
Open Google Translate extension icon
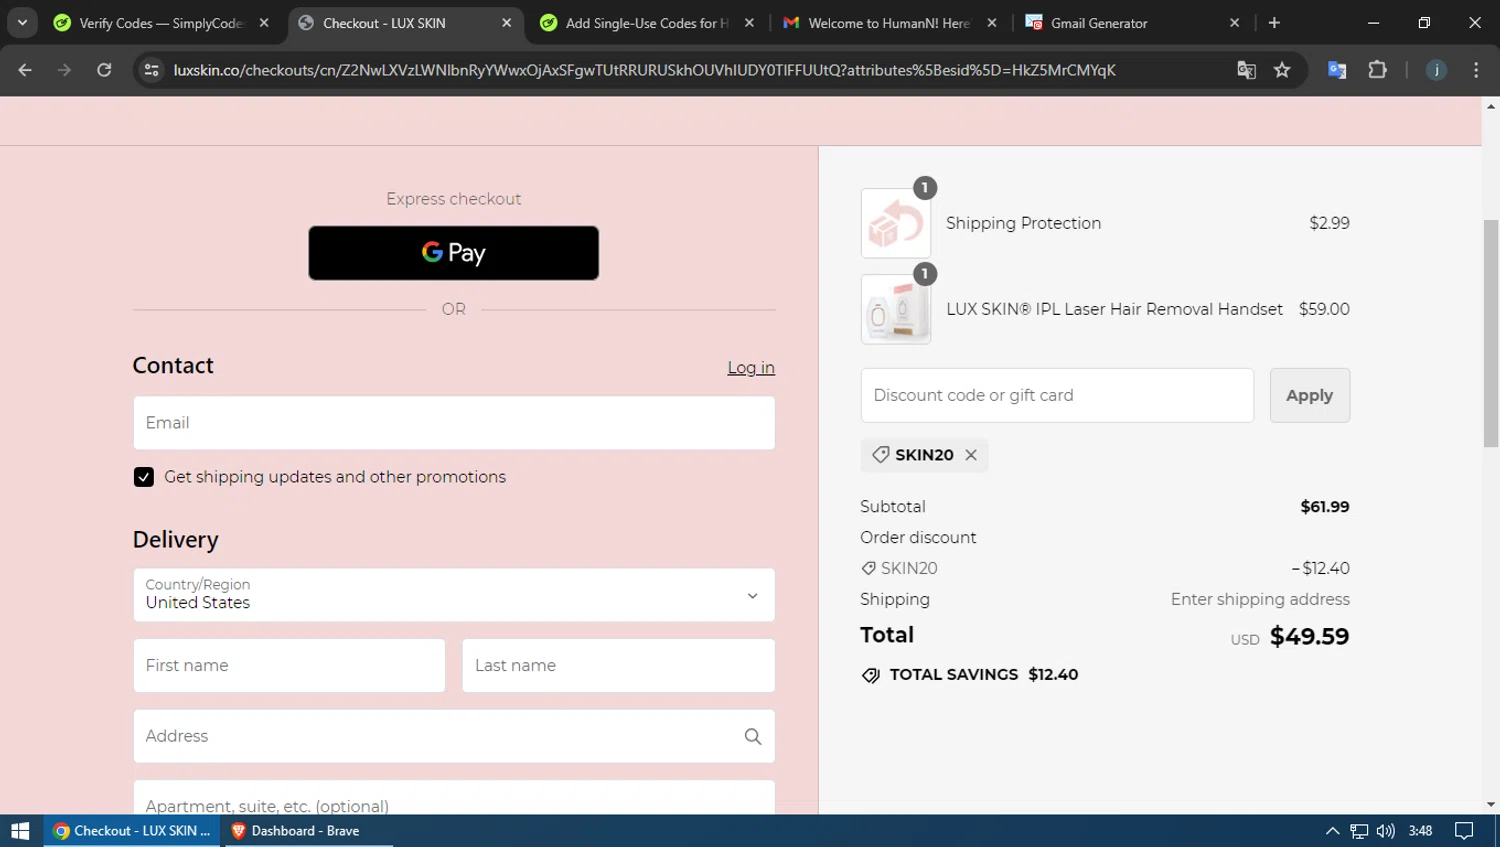click(x=1337, y=70)
